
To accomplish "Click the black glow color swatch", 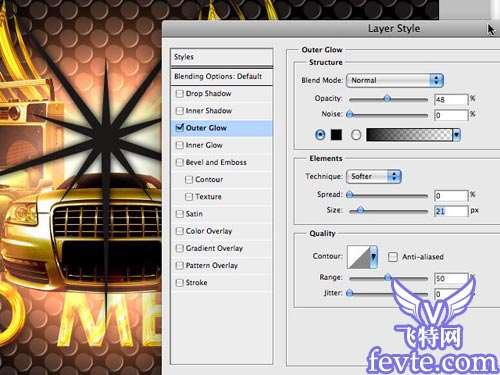I will point(336,135).
